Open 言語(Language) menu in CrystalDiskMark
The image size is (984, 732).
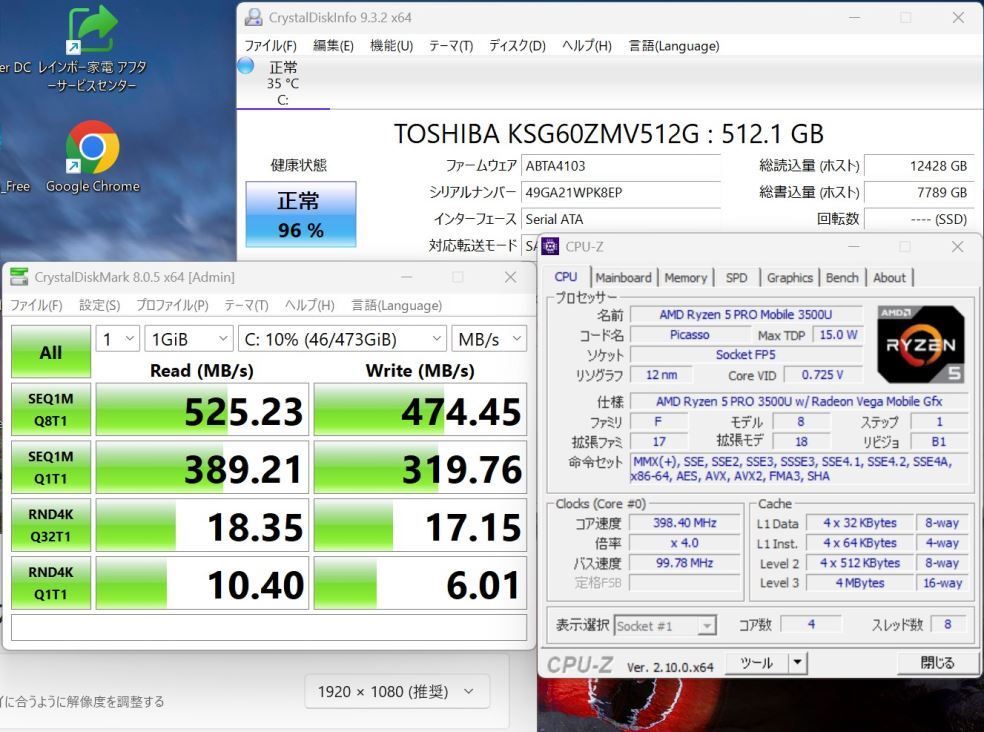click(397, 305)
